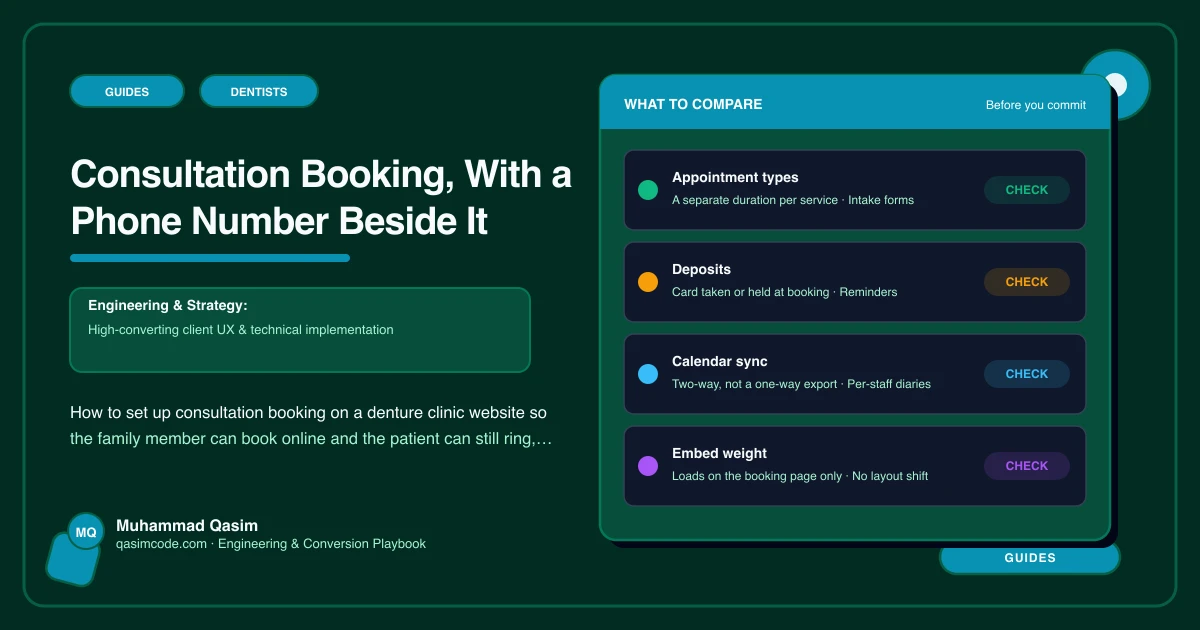This screenshot has height=630, width=1200.
Task: Click the qasimcode.com byline text
Action: 271,544
